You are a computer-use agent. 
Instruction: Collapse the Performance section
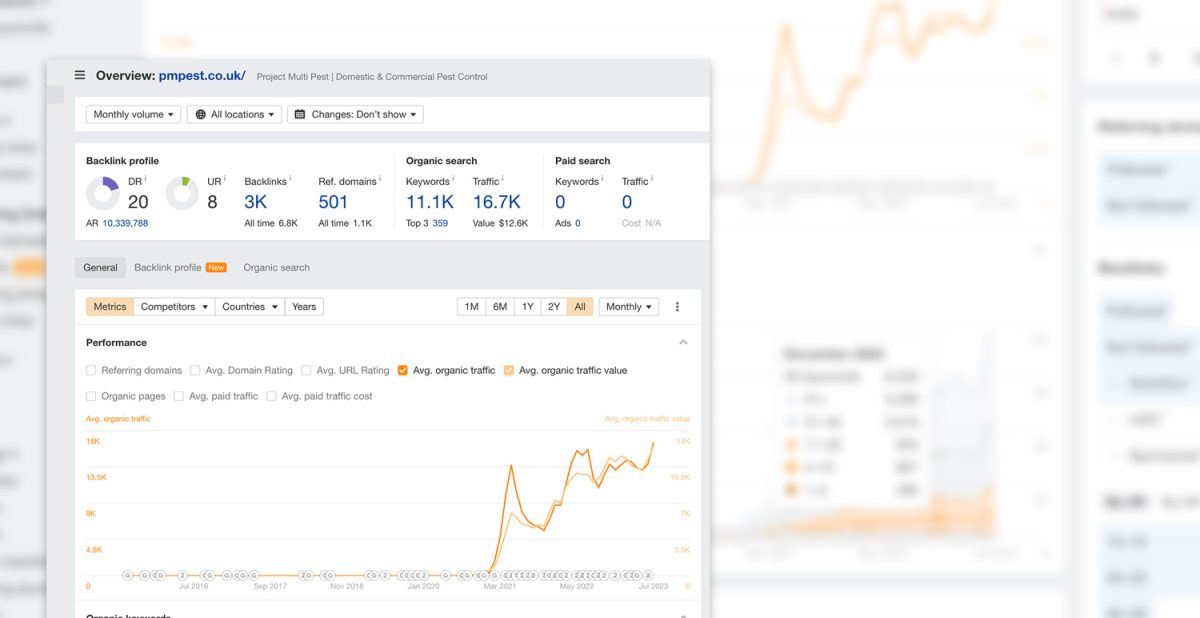click(x=683, y=343)
